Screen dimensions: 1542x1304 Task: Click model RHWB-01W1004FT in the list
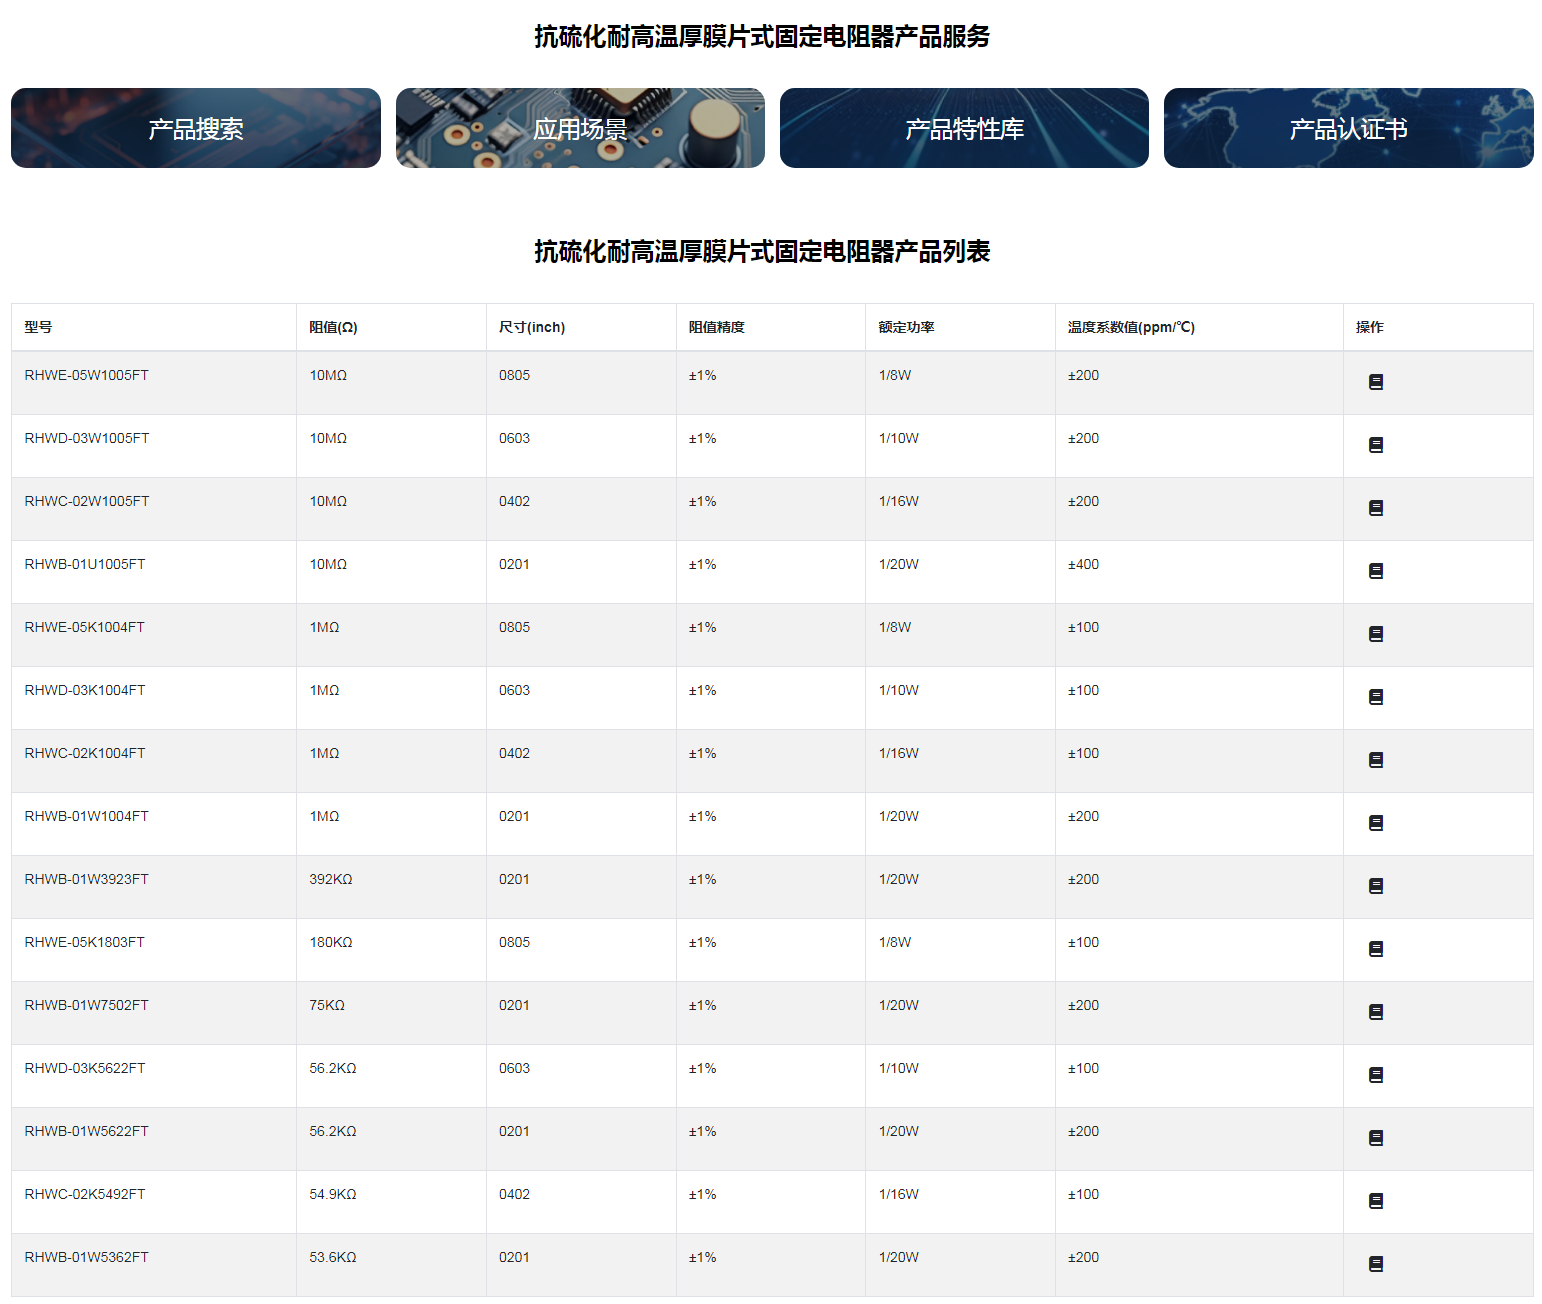[x=86, y=816]
